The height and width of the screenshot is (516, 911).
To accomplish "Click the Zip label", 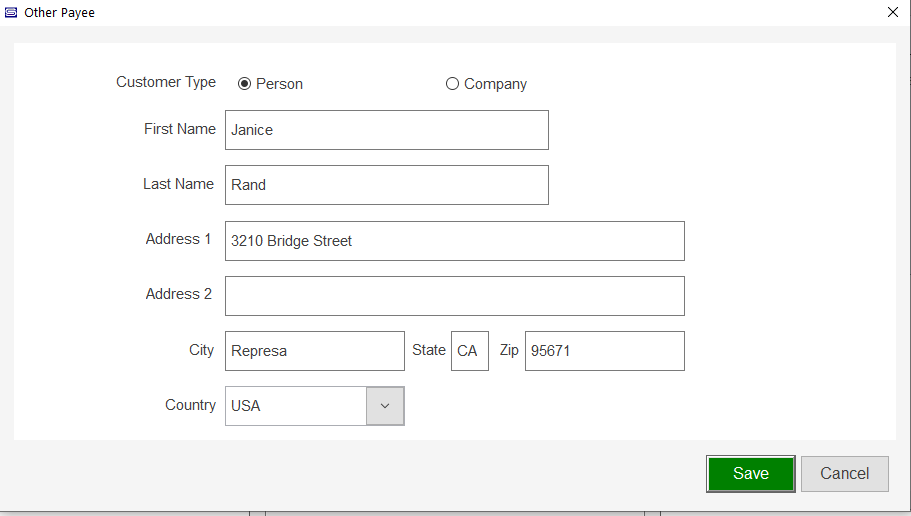I will [509, 350].
